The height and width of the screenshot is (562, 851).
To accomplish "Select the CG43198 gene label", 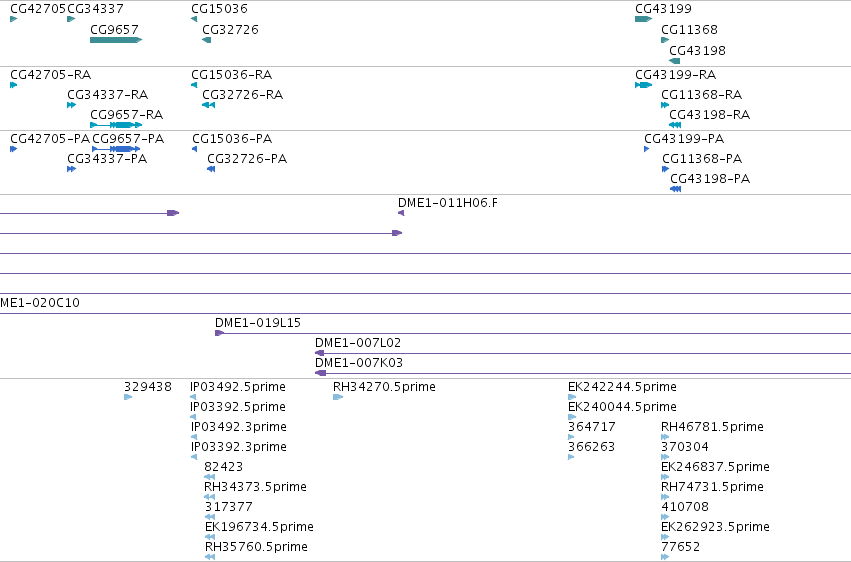I will coord(697,50).
